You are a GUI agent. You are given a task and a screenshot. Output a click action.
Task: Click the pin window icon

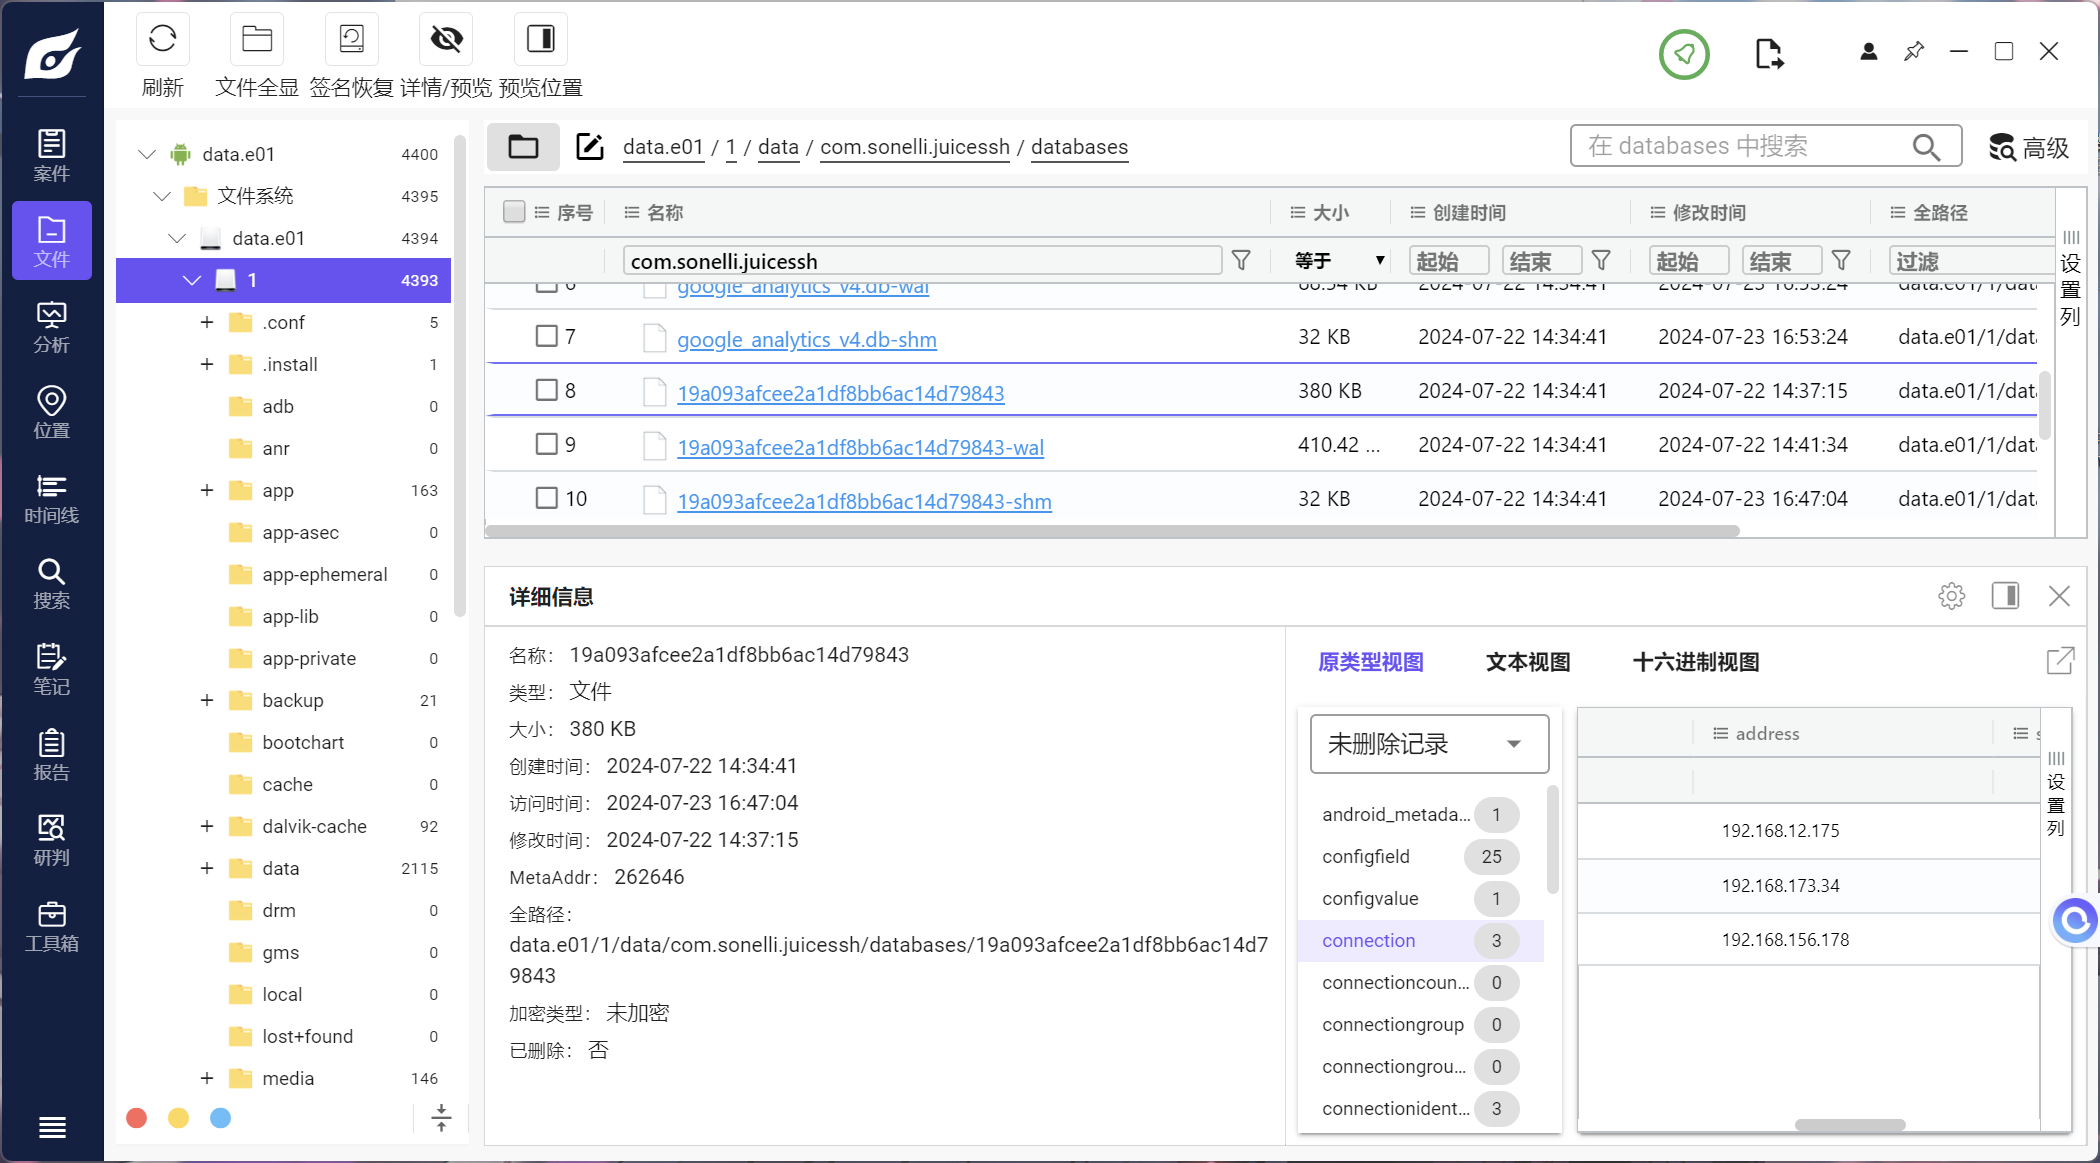click(x=1914, y=51)
